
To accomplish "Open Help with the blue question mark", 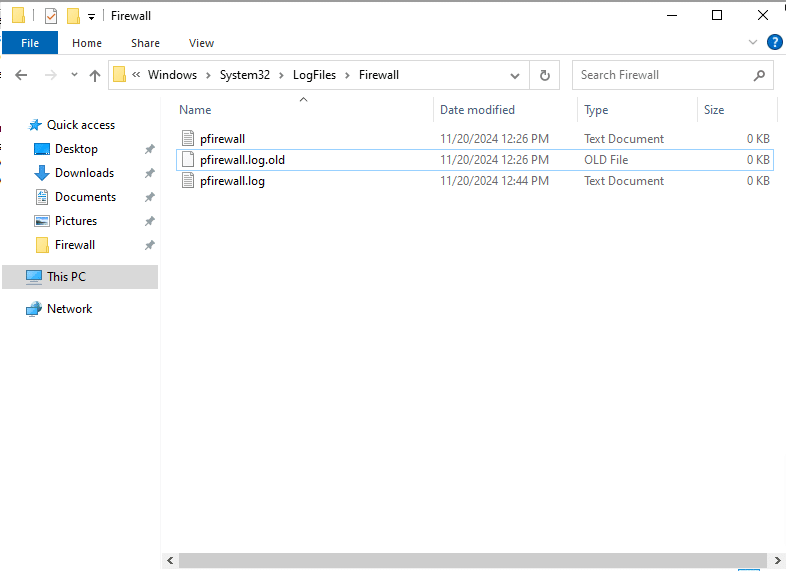I will point(774,43).
